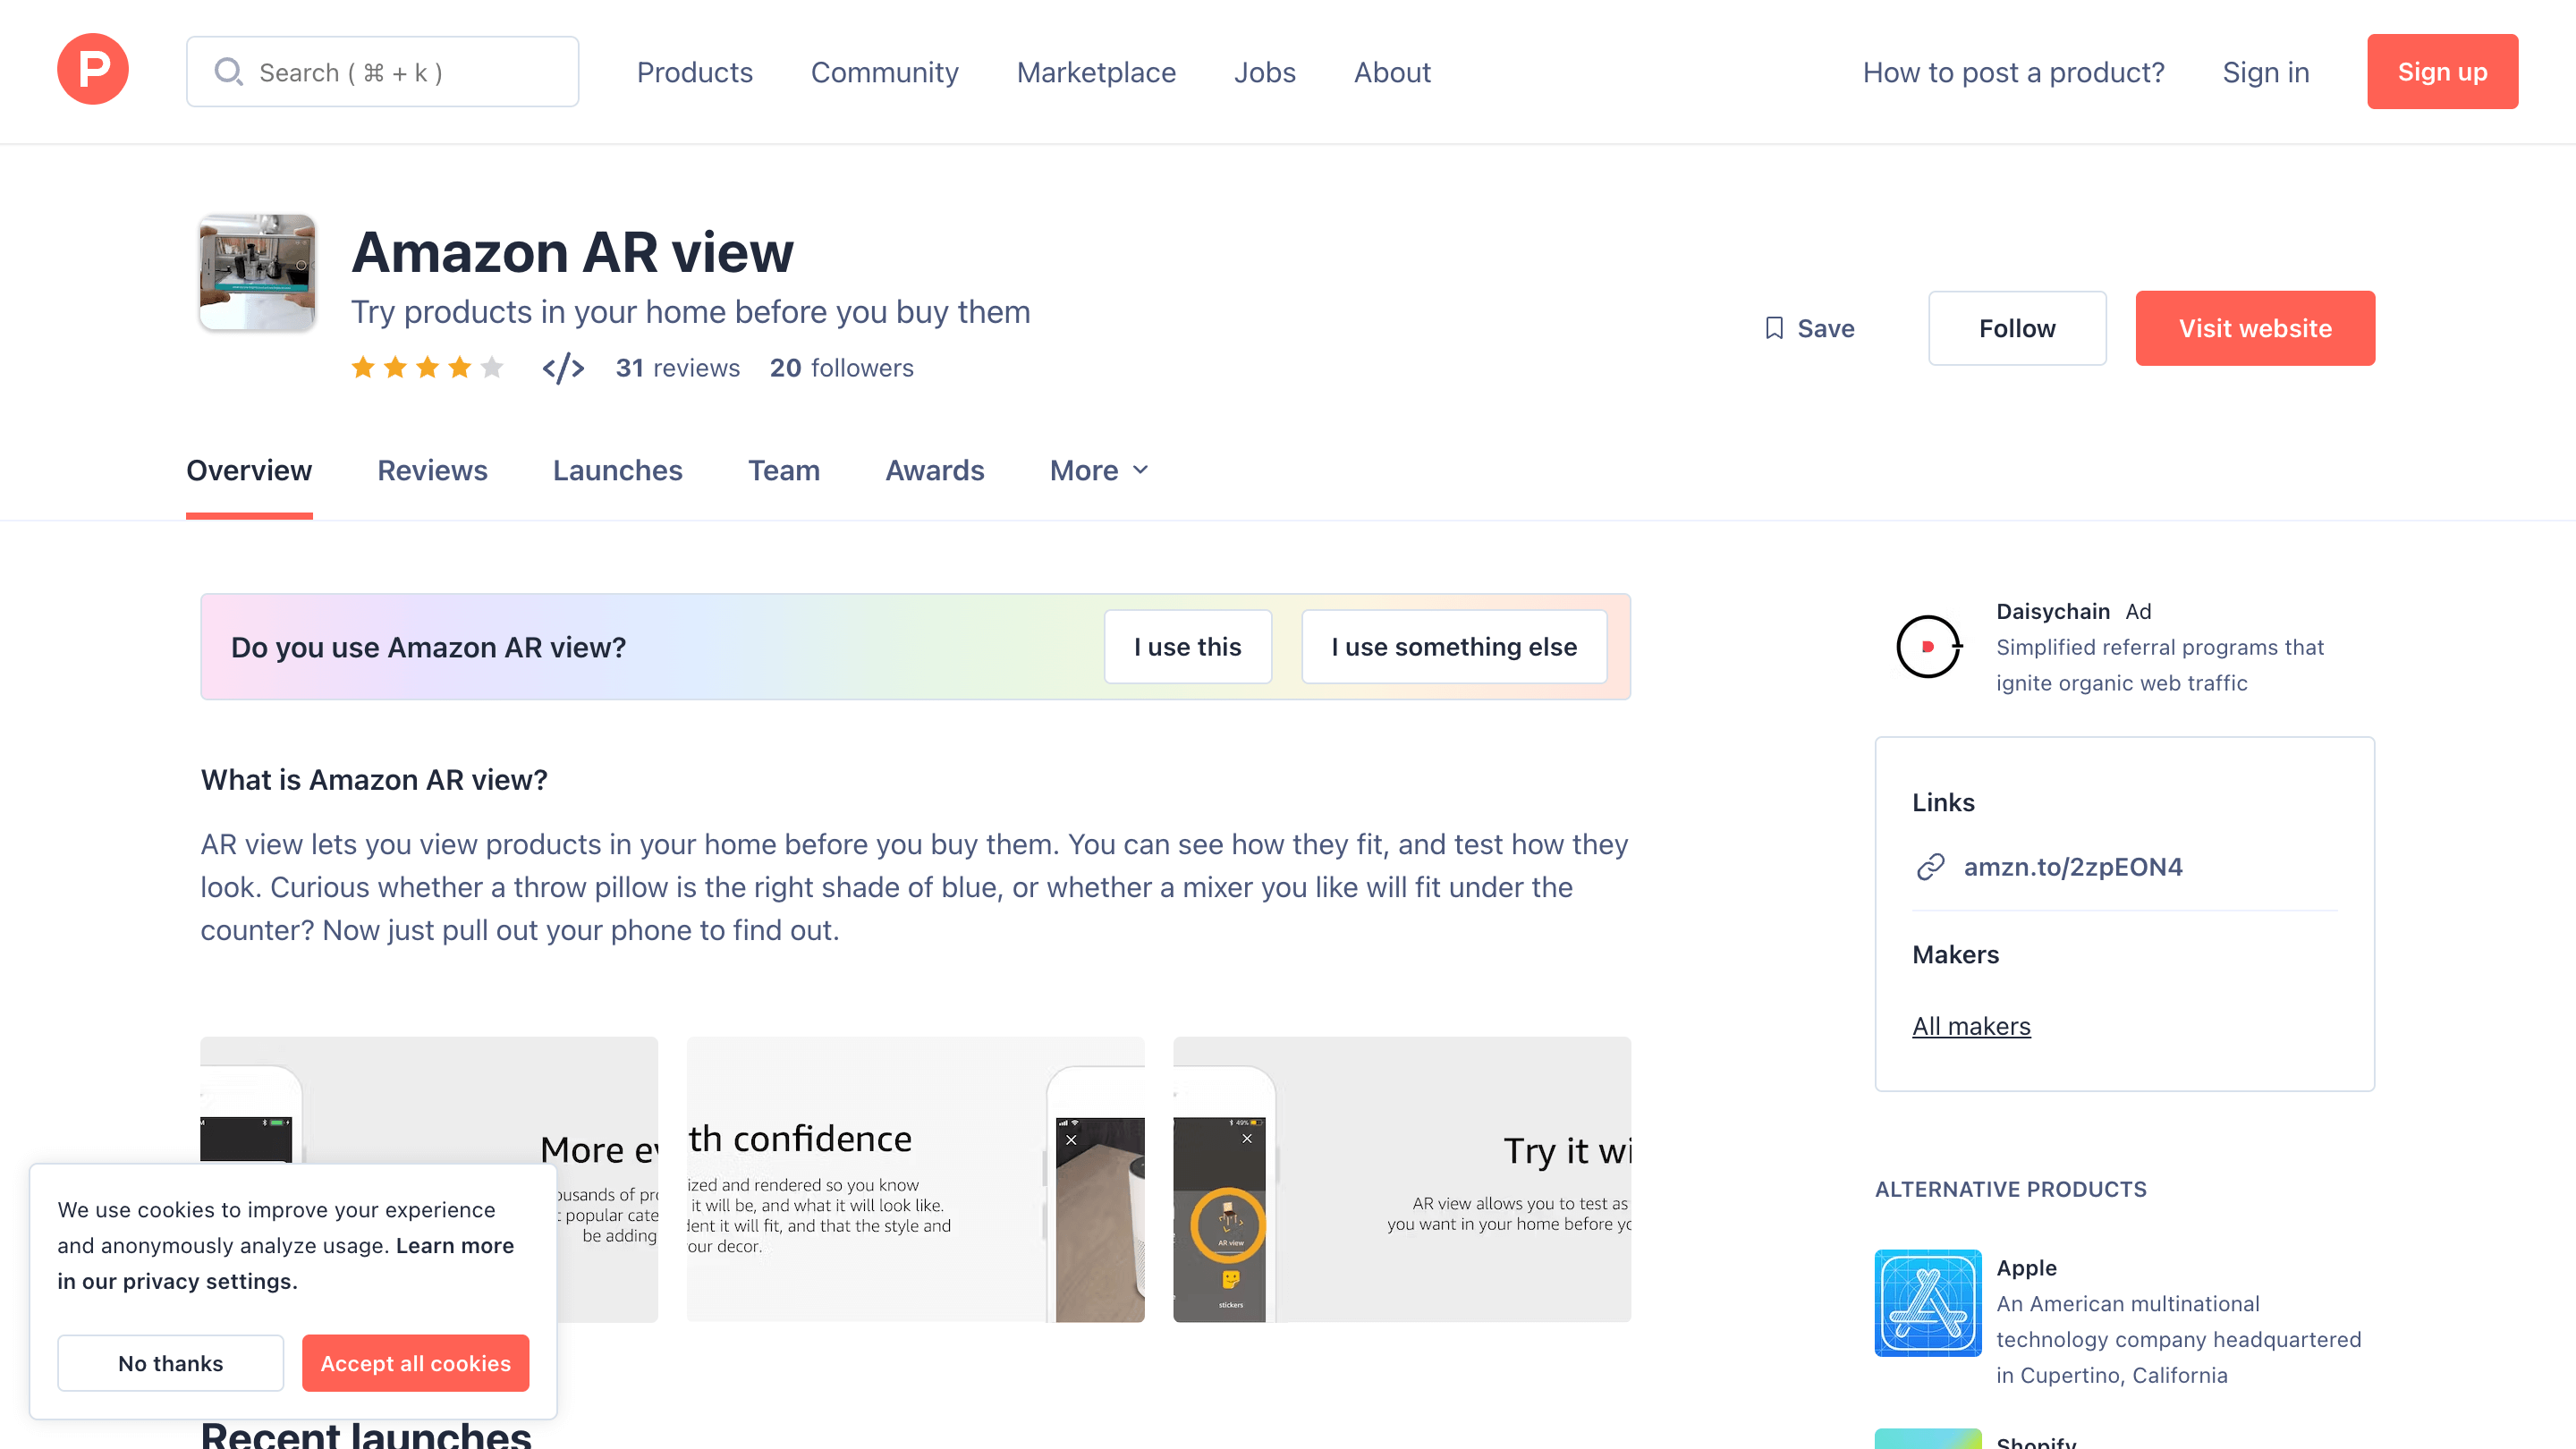Toggle the 'I use something else' option
Screen dimensions: 2576x1449
coord(1453,646)
